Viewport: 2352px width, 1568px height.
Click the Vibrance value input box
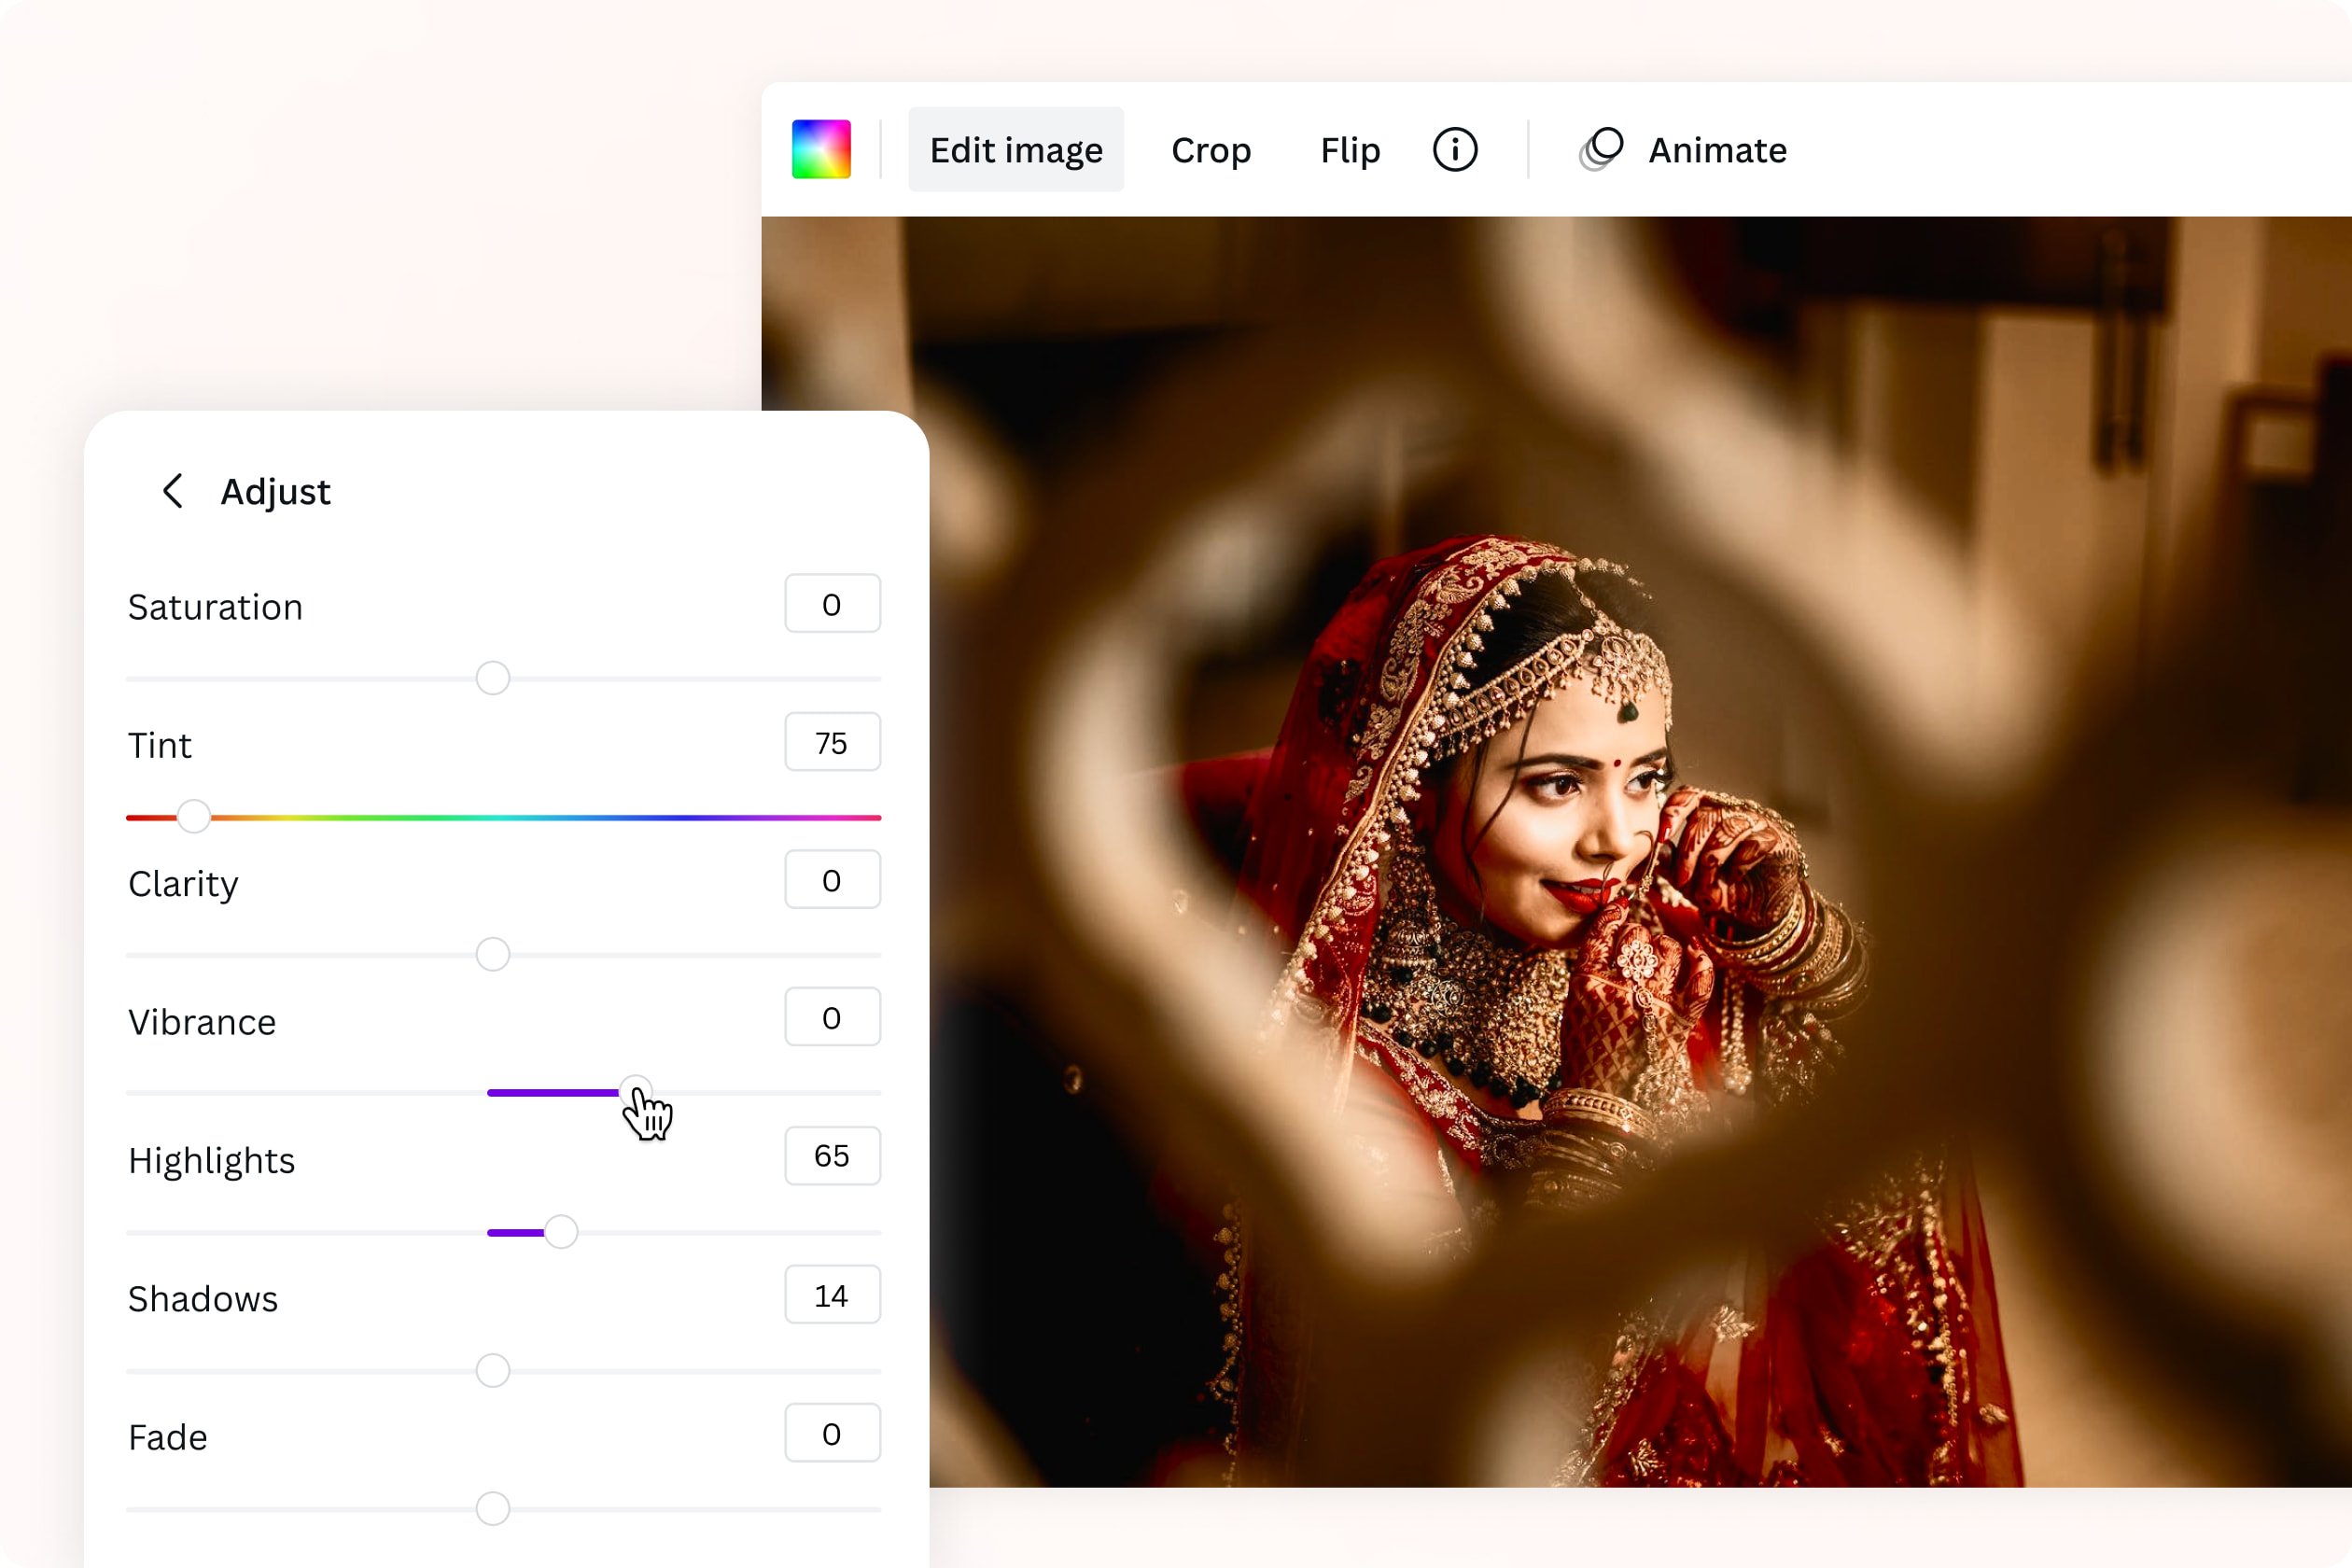coord(832,1017)
